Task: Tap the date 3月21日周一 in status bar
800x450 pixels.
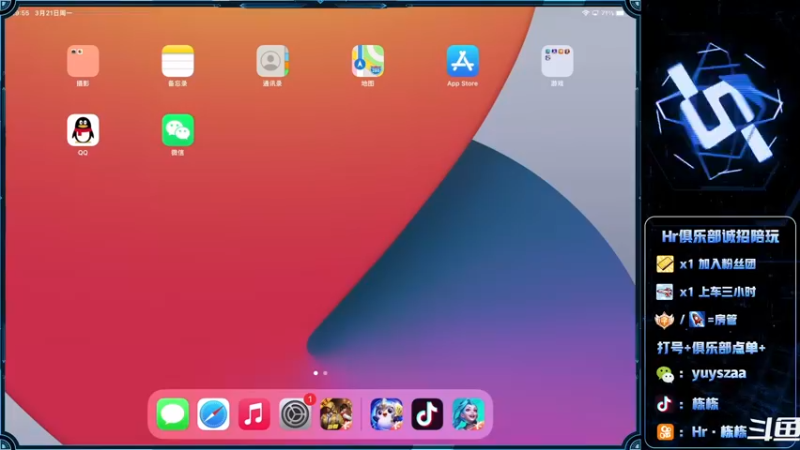Action: click(54, 13)
